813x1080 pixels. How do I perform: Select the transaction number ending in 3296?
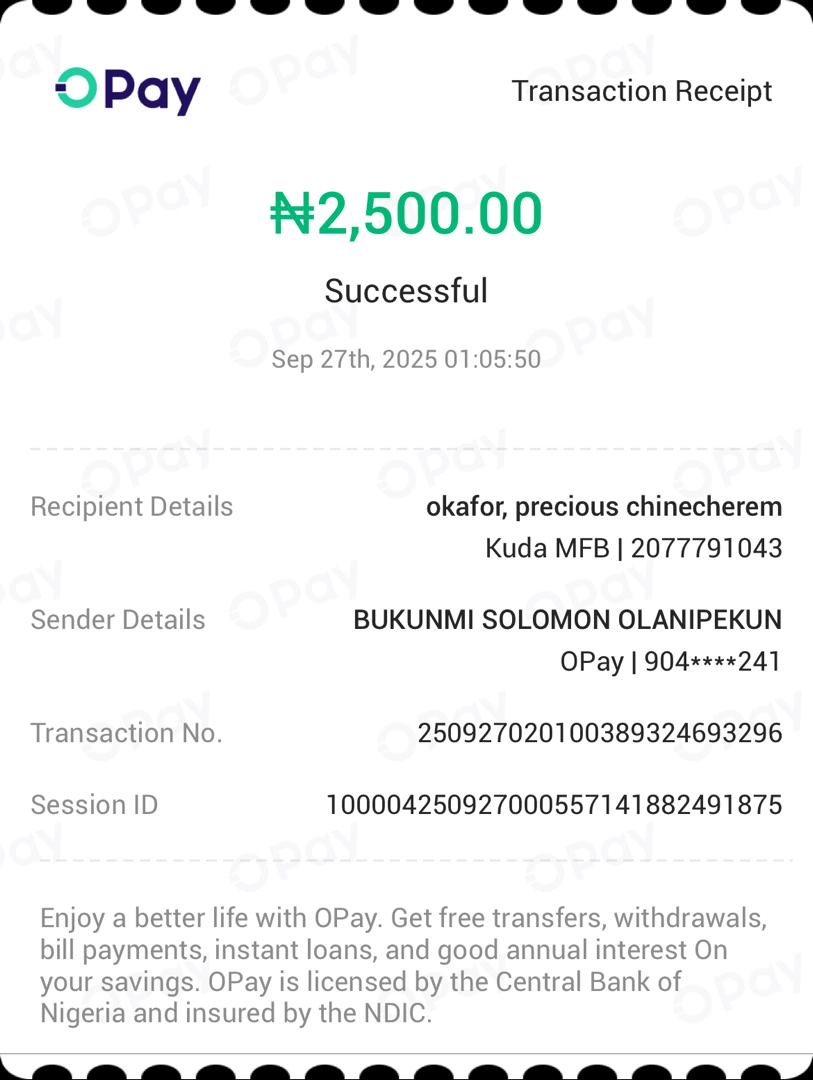point(599,733)
